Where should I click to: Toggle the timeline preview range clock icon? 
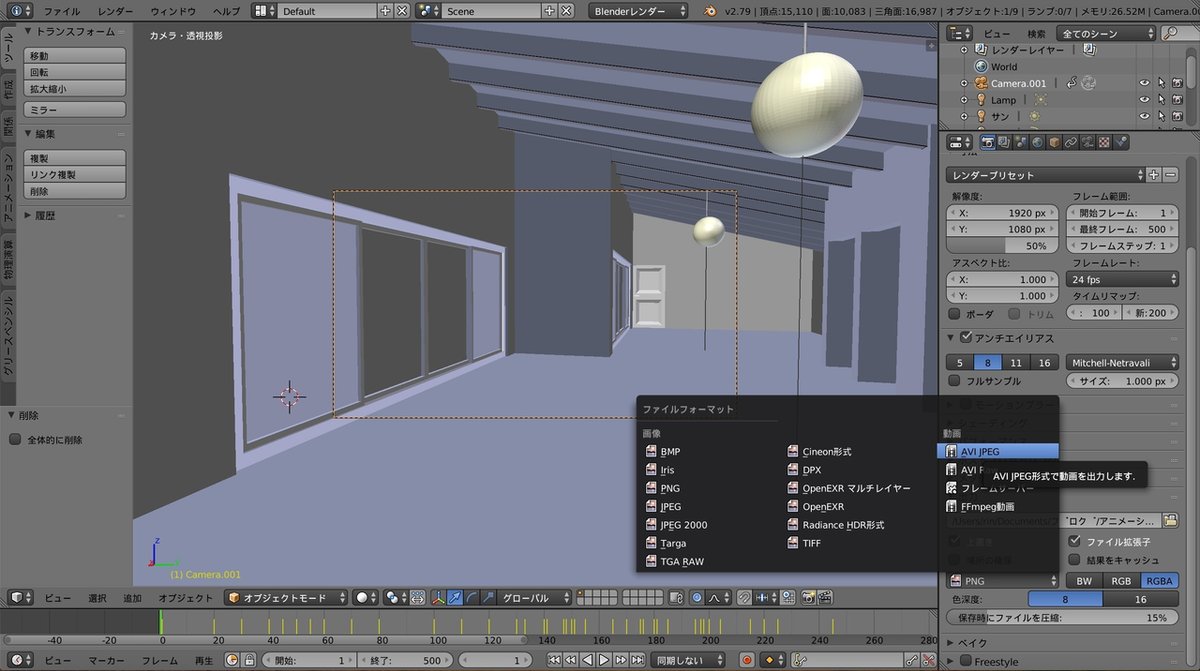tap(231, 661)
